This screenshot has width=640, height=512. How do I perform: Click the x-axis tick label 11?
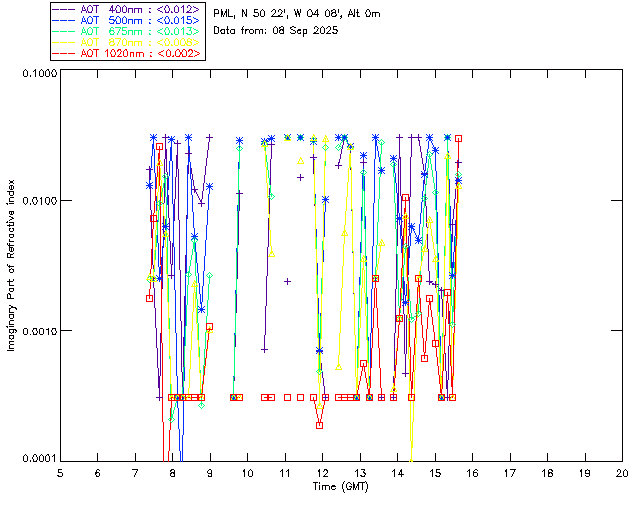pyautogui.click(x=285, y=473)
